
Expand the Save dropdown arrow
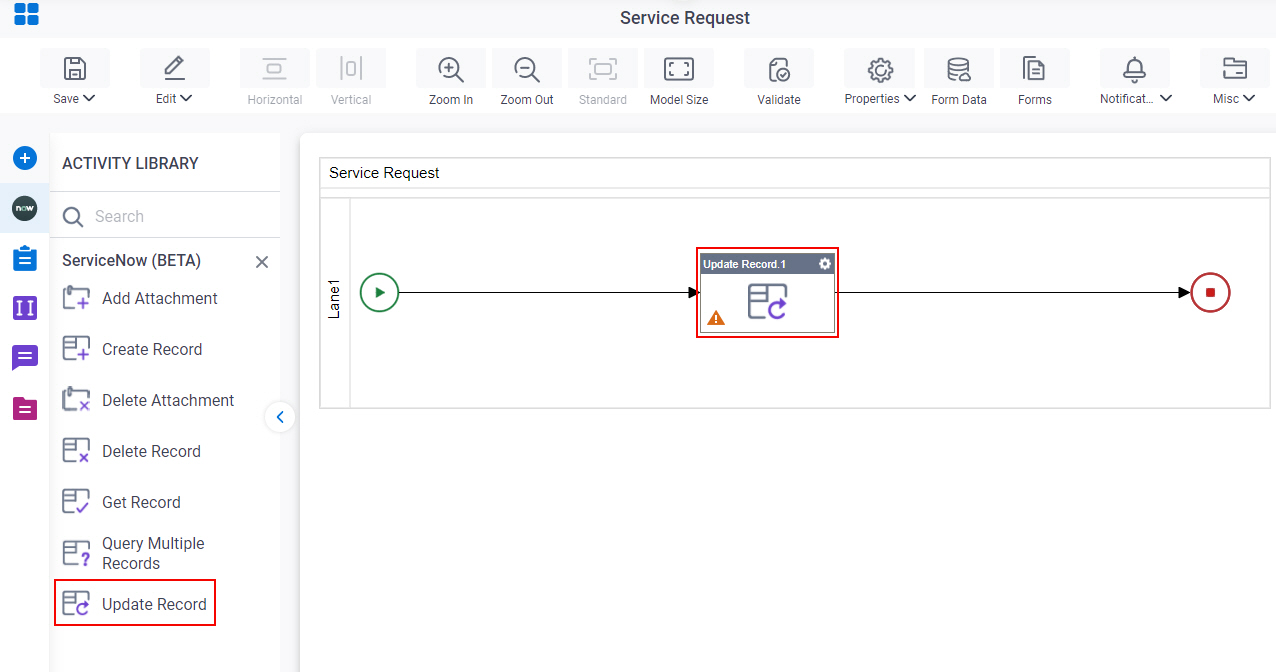[89, 99]
